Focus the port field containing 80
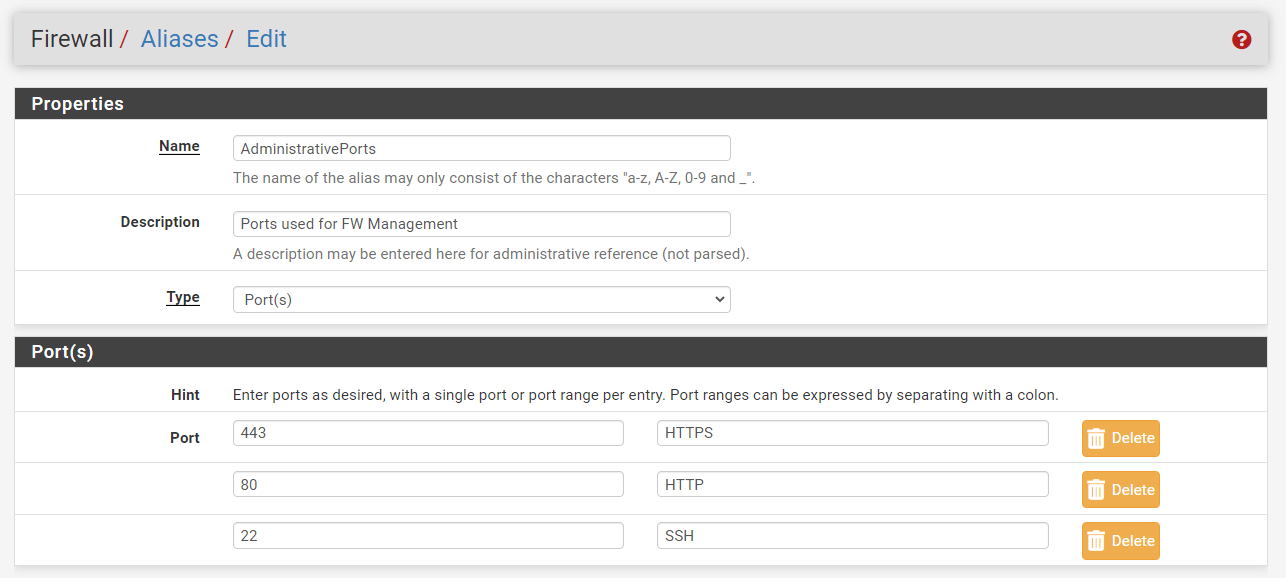 pyautogui.click(x=428, y=484)
